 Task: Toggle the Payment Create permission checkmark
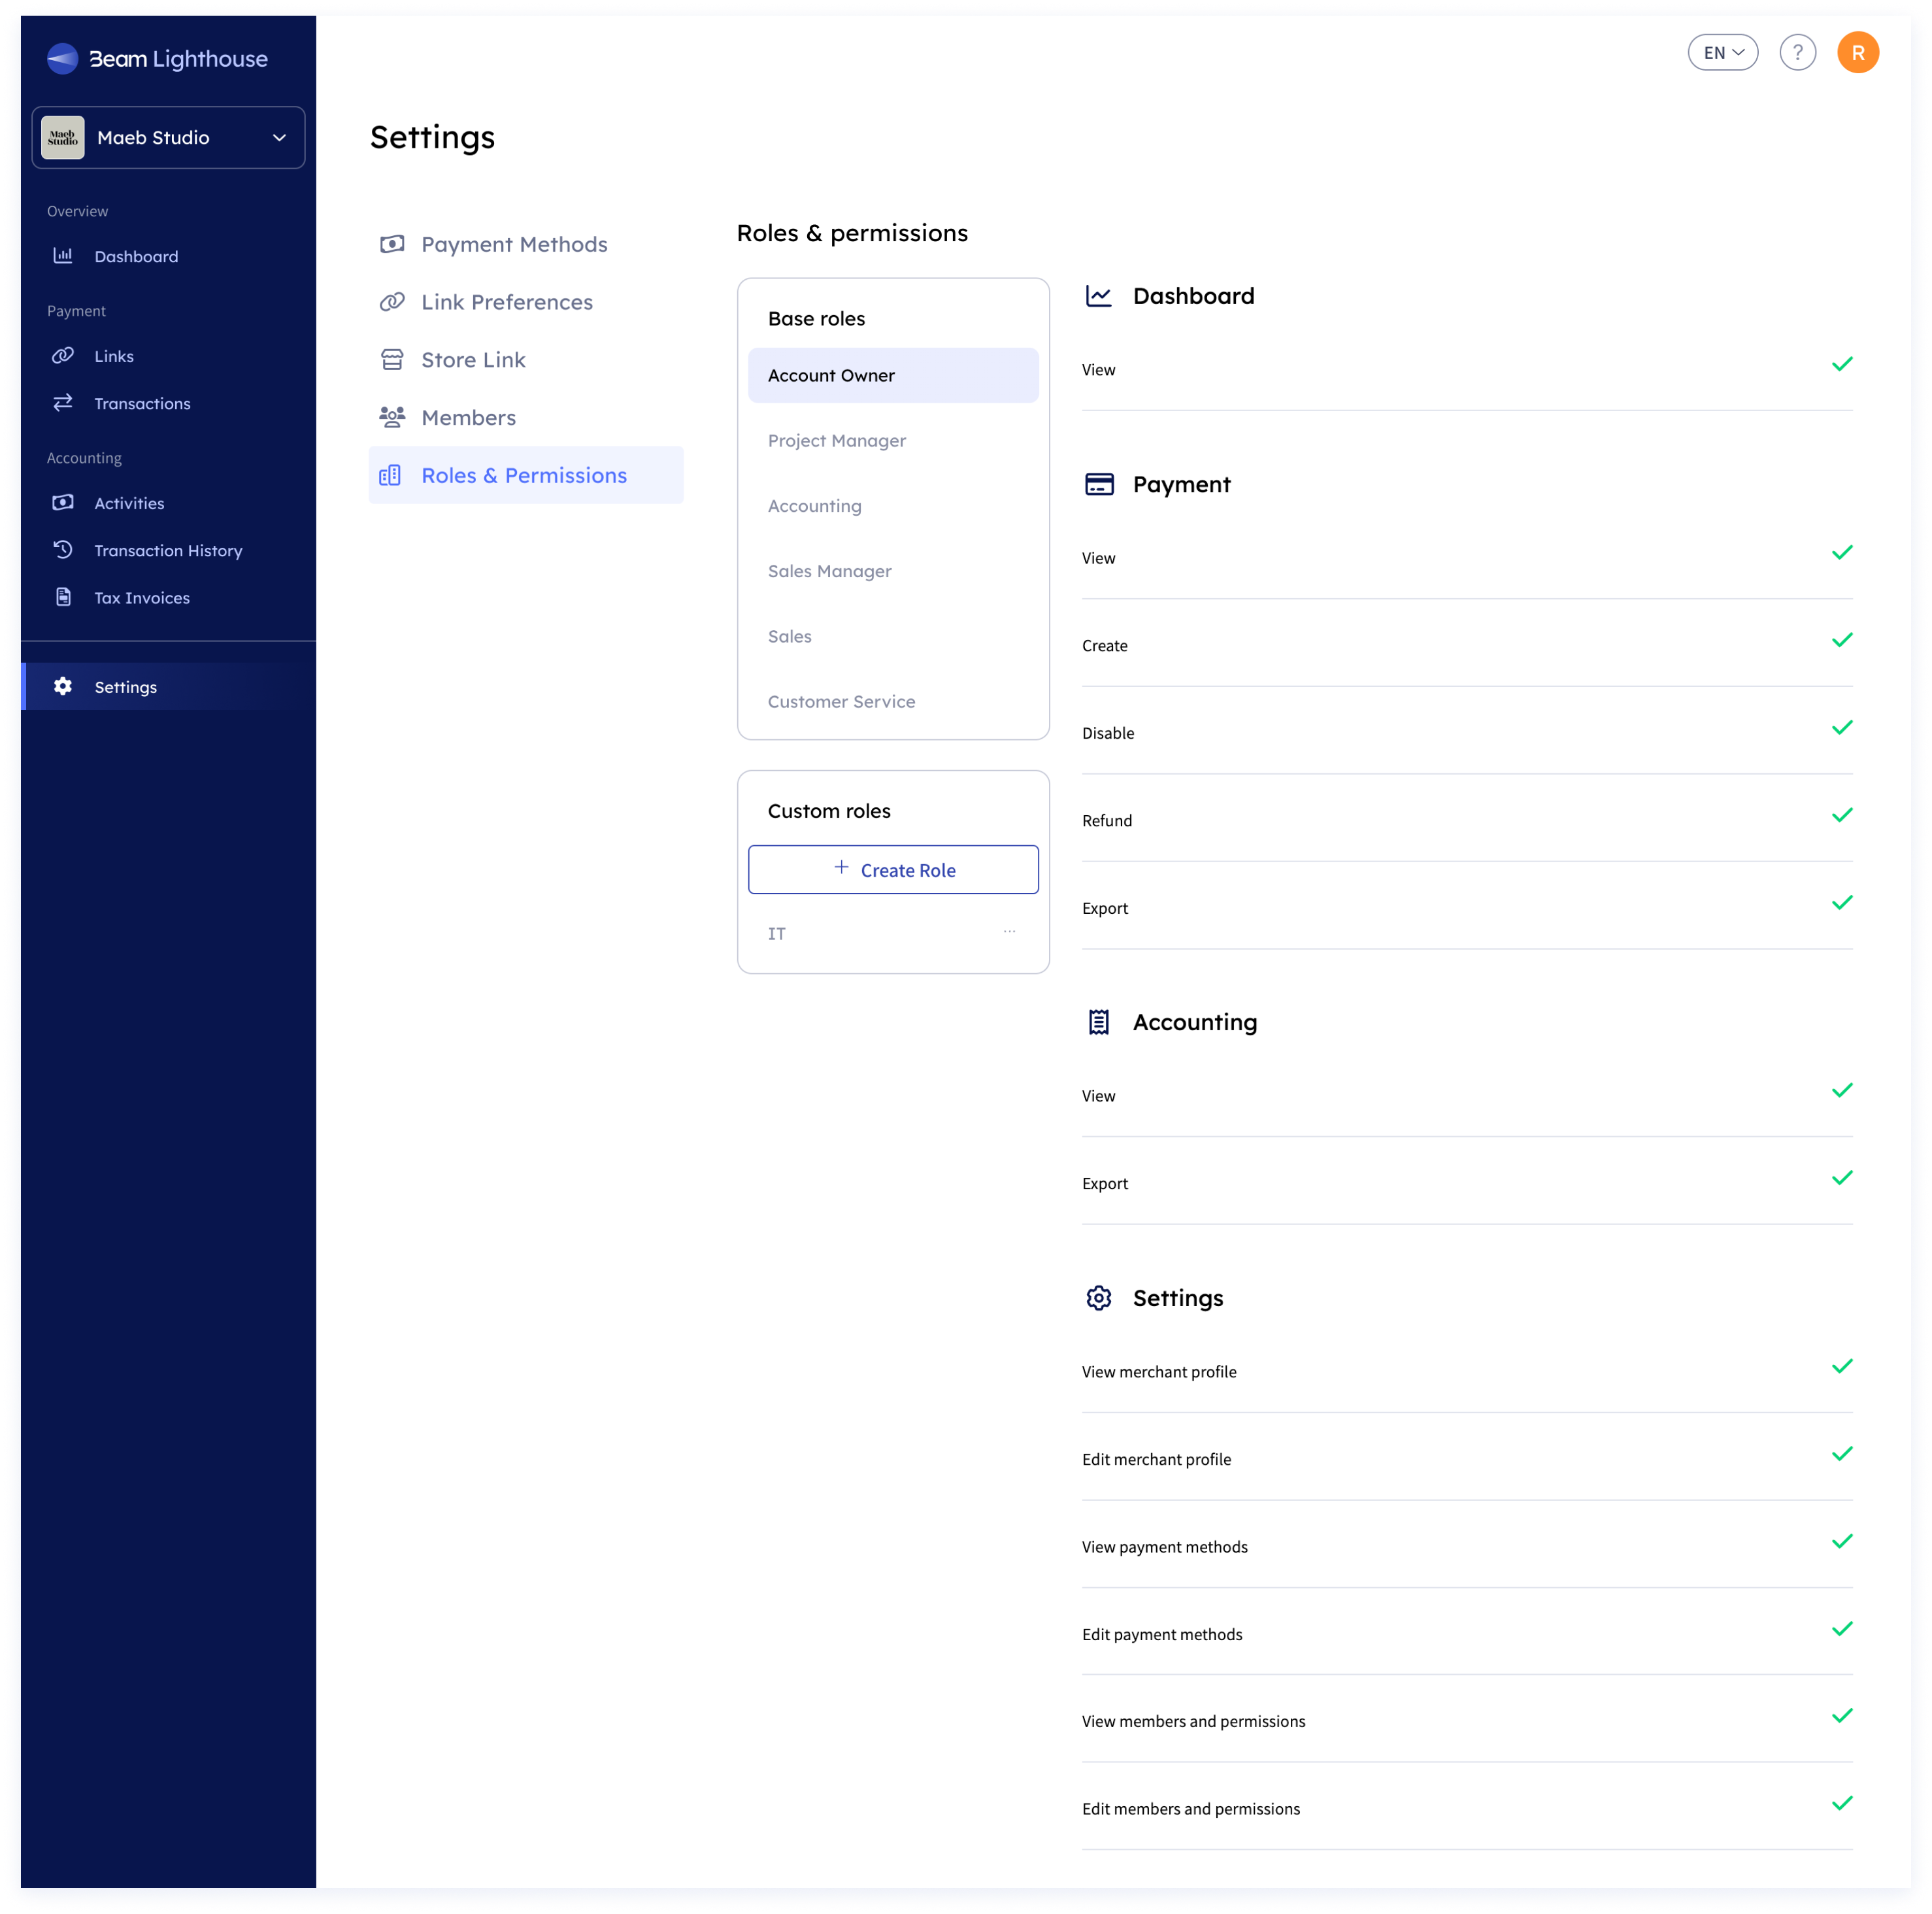click(1842, 640)
